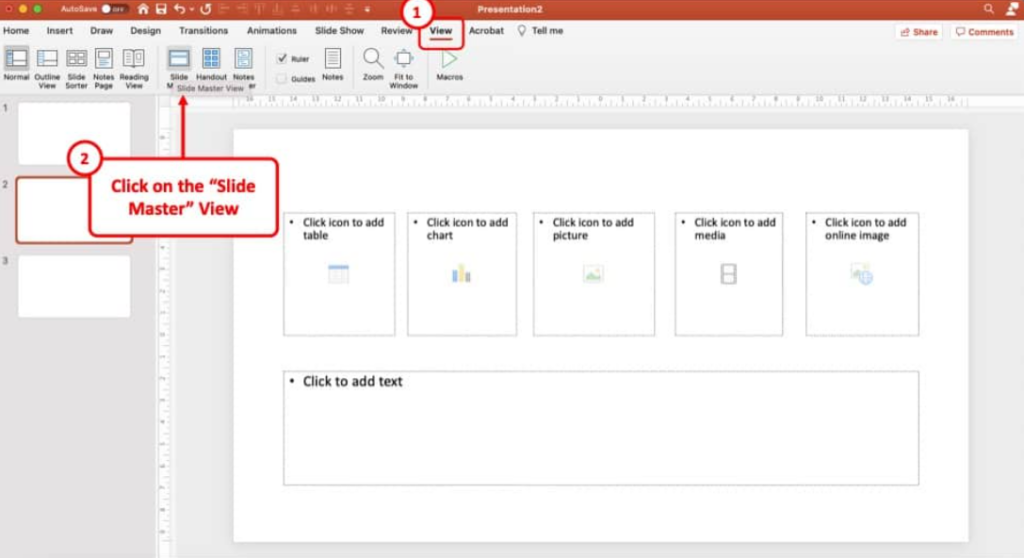The width and height of the screenshot is (1024, 558).
Task: Toggle the AutoSave switch
Action: [x=112, y=9]
